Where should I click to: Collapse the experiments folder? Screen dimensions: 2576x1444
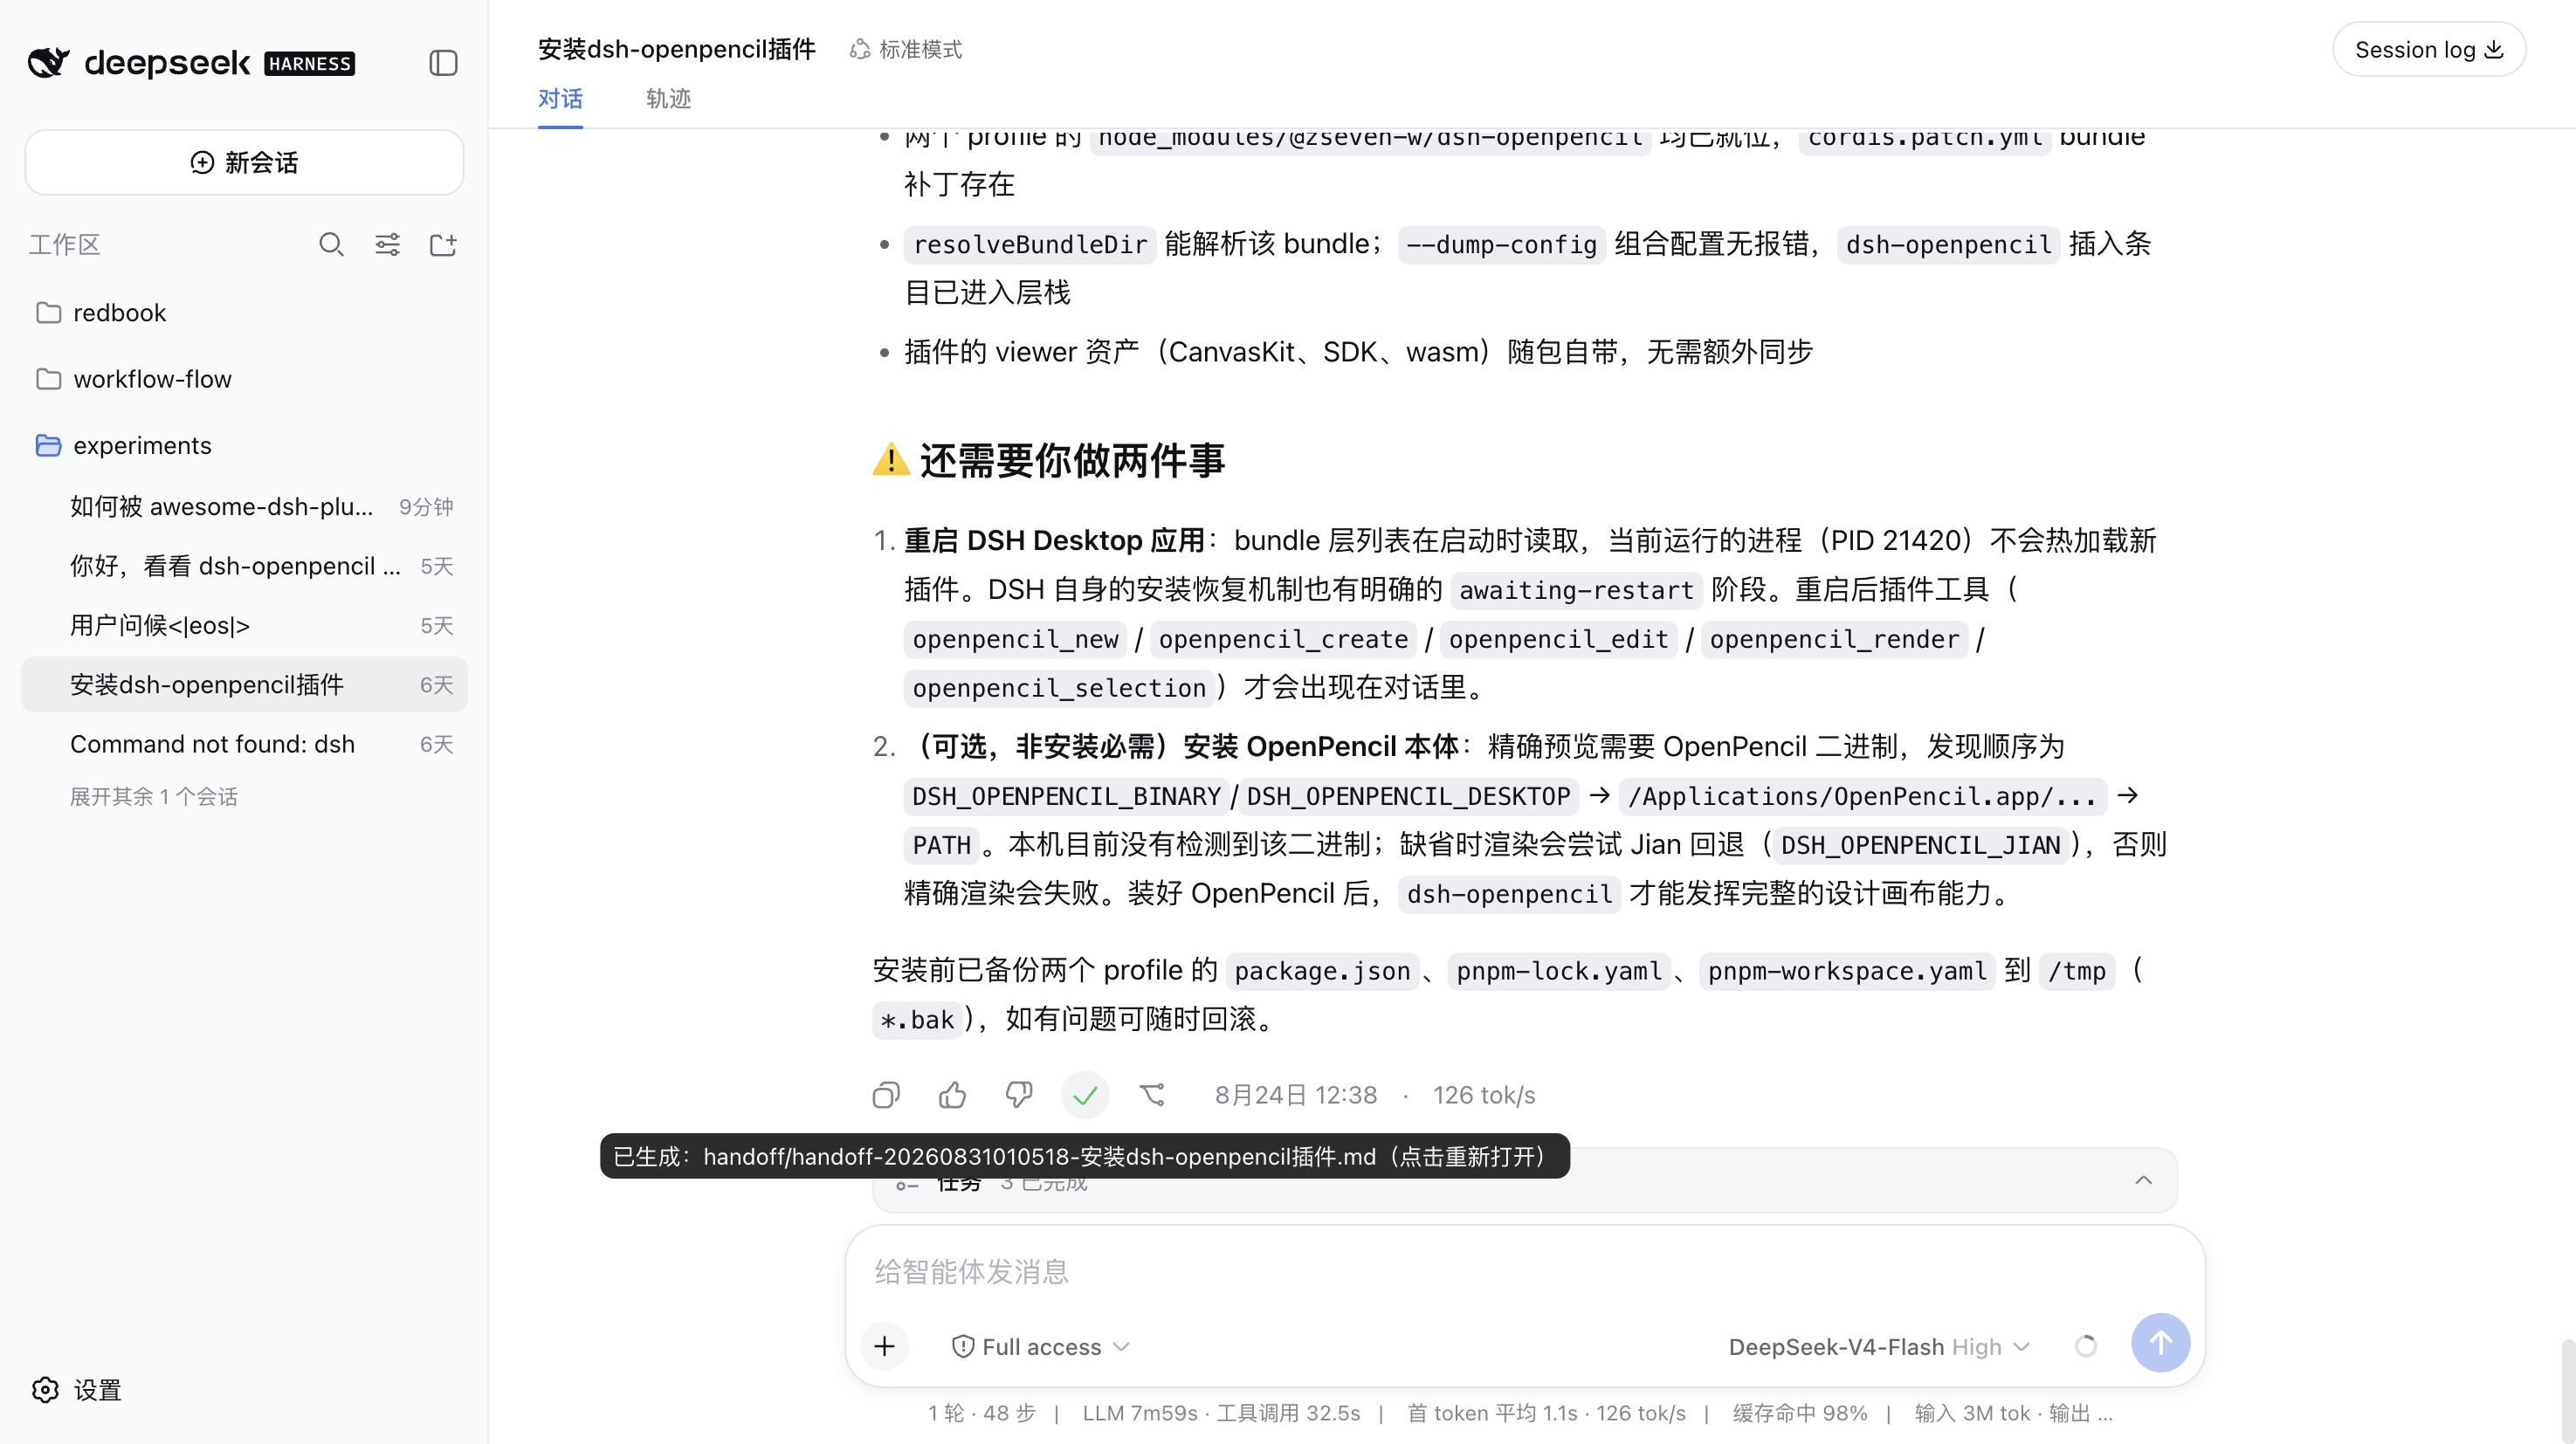pos(244,445)
